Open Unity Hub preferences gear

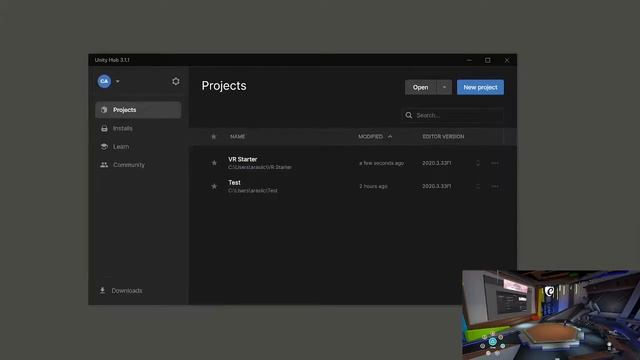176,81
